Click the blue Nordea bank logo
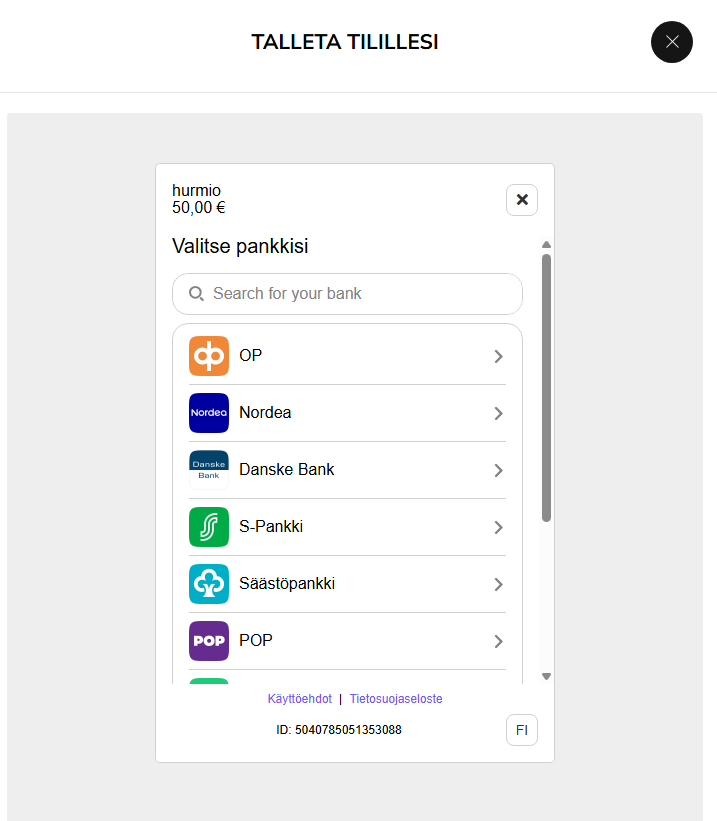The height and width of the screenshot is (821, 717). [209, 413]
